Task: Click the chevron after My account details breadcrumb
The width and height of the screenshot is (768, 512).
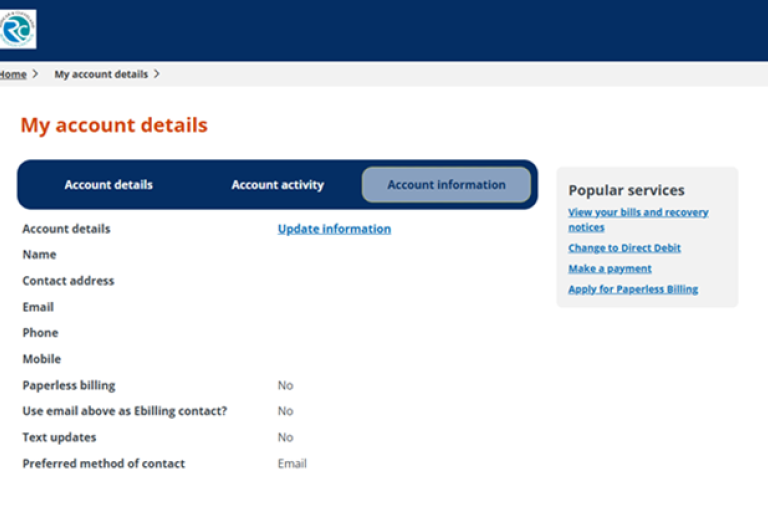Action: pos(156,74)
